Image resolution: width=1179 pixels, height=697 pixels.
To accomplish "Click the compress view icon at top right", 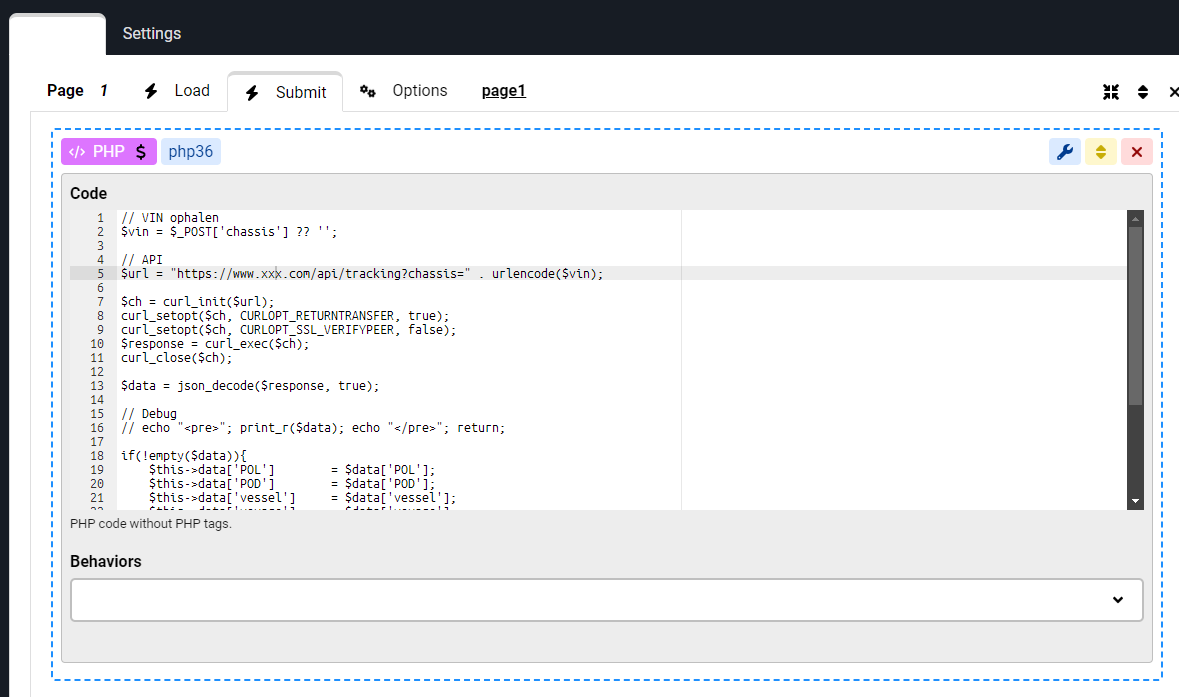I will (1111, 92).
